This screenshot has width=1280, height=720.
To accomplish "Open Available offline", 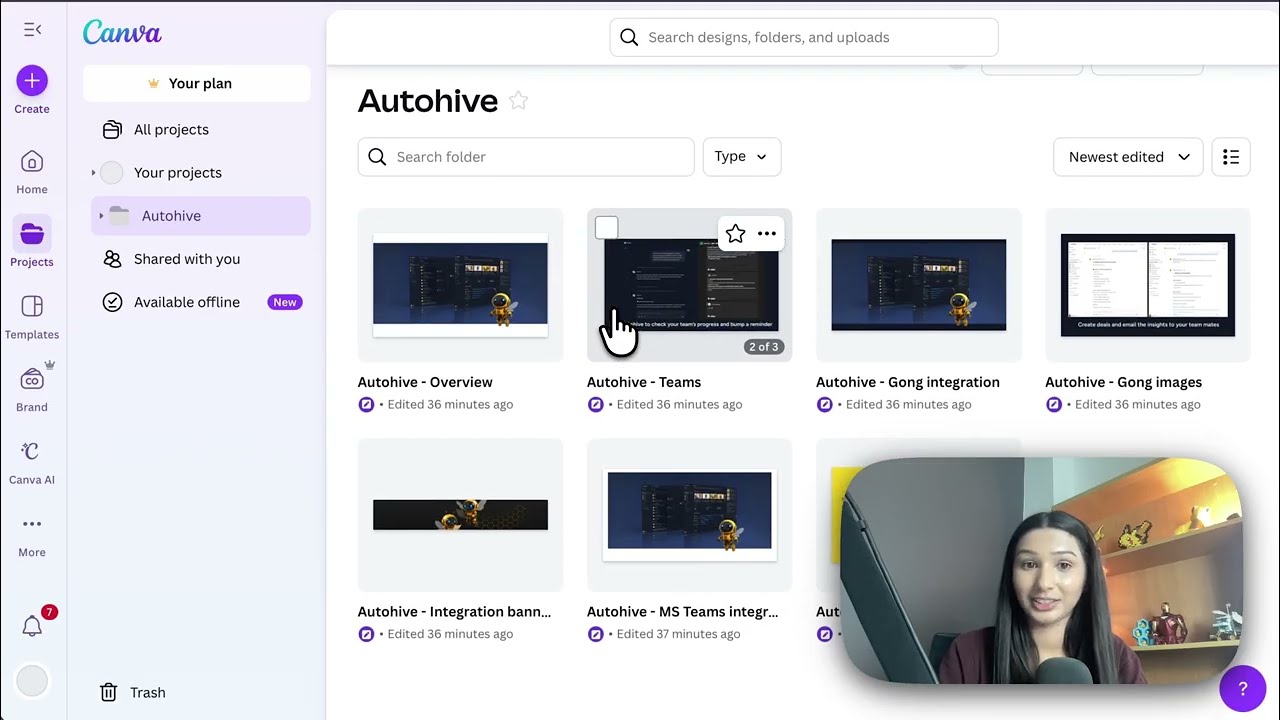I will (197, 302).
